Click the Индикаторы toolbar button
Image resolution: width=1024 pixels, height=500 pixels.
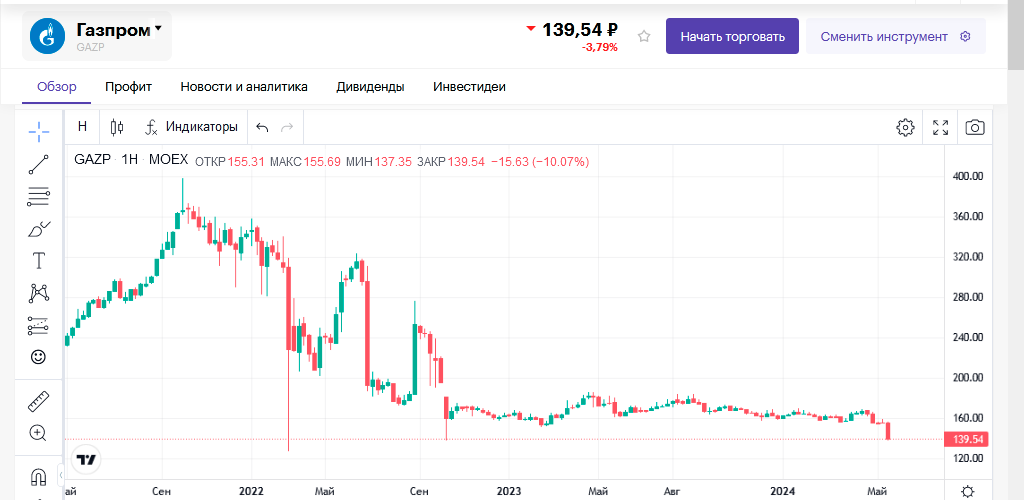coord(191,127)
